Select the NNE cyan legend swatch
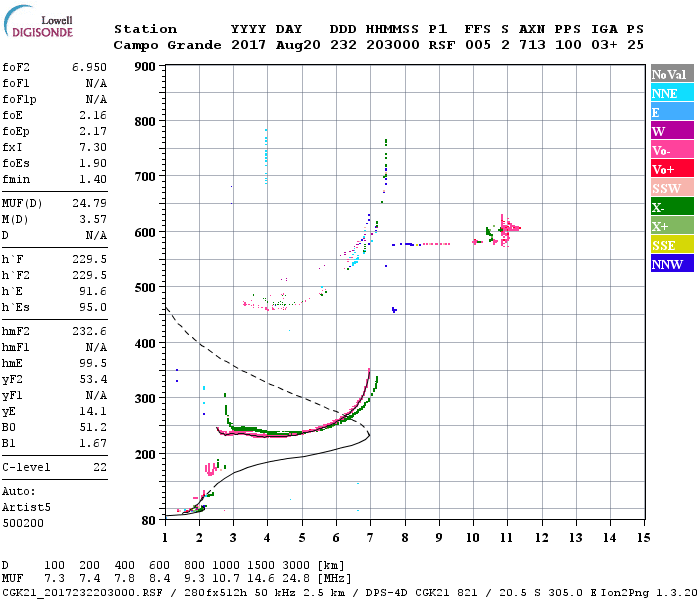Image resolution: width=700 pixels, height=600 pixels. pyautogui.click(x=672, y=93)
